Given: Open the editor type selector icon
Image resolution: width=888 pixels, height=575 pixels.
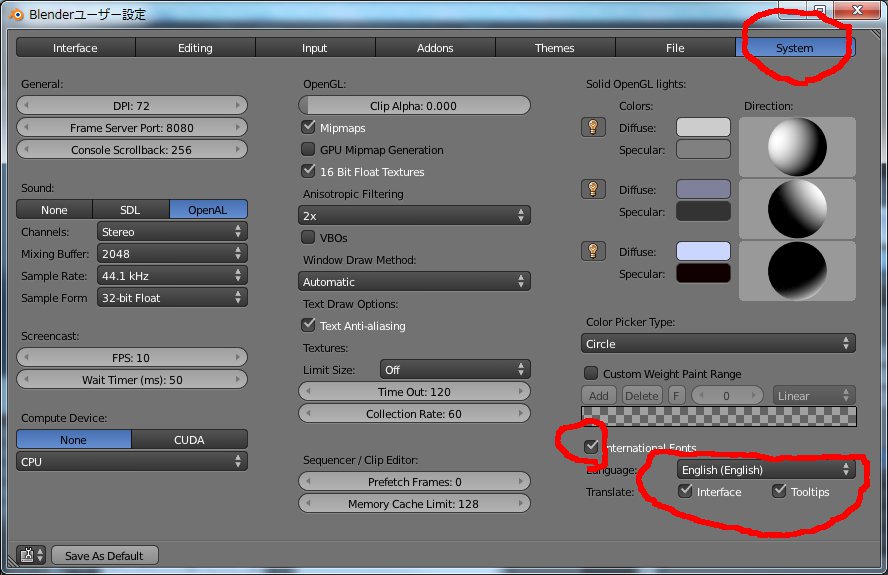Looking at the screenshot, I should (31, 555).
